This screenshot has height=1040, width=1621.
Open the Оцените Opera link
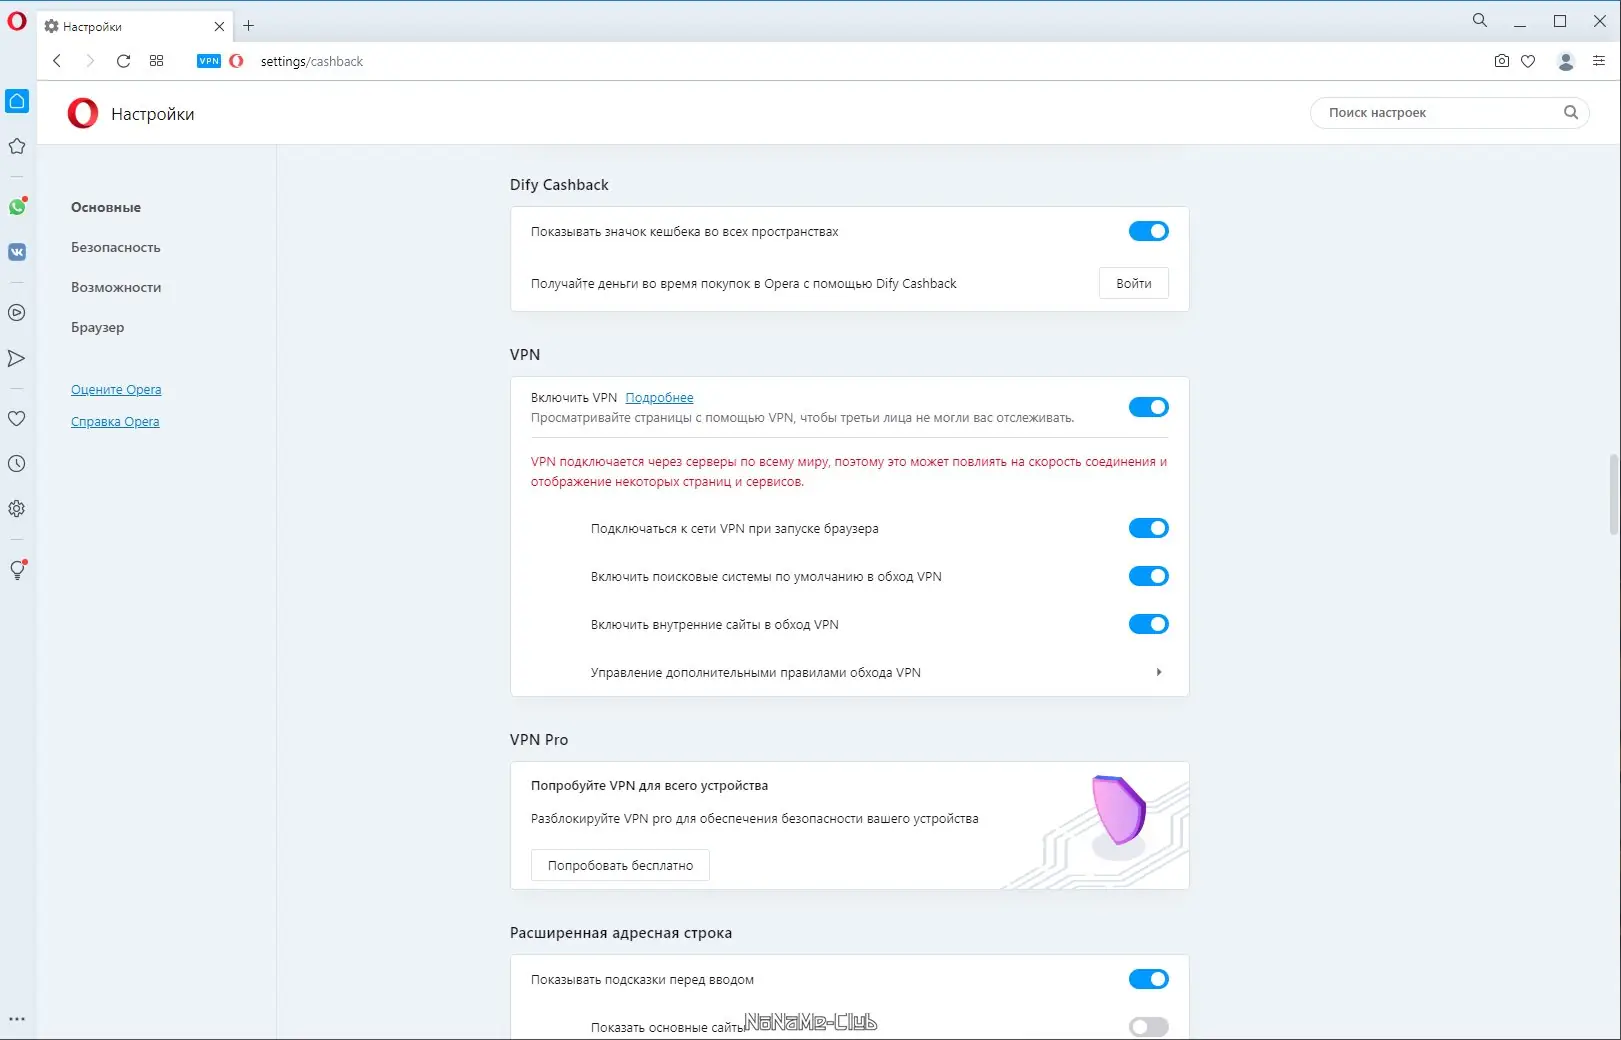[x=116, y=390]
